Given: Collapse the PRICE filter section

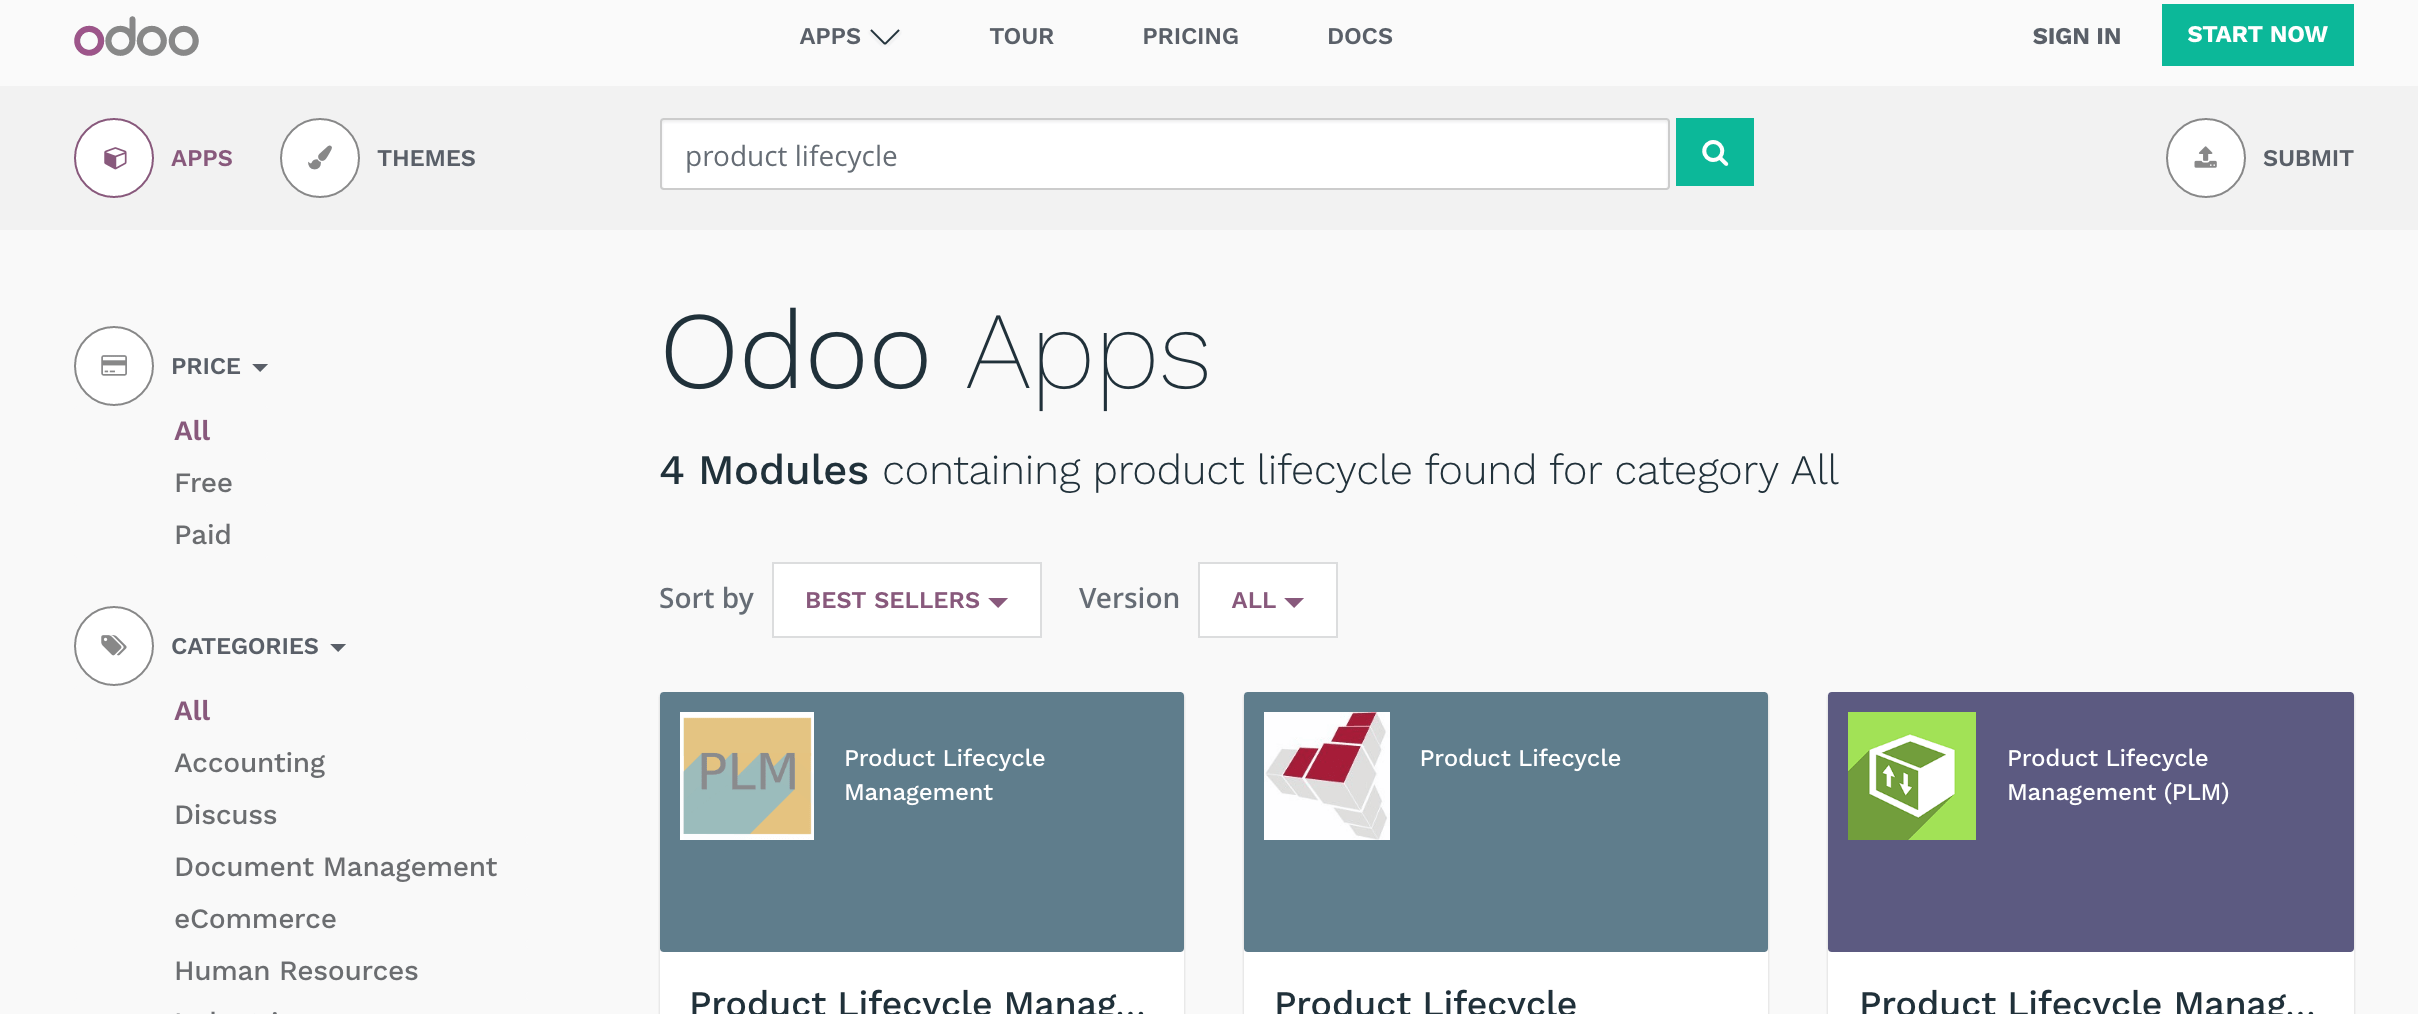Looking at the screenshot, I should click(x=219, y=366).
